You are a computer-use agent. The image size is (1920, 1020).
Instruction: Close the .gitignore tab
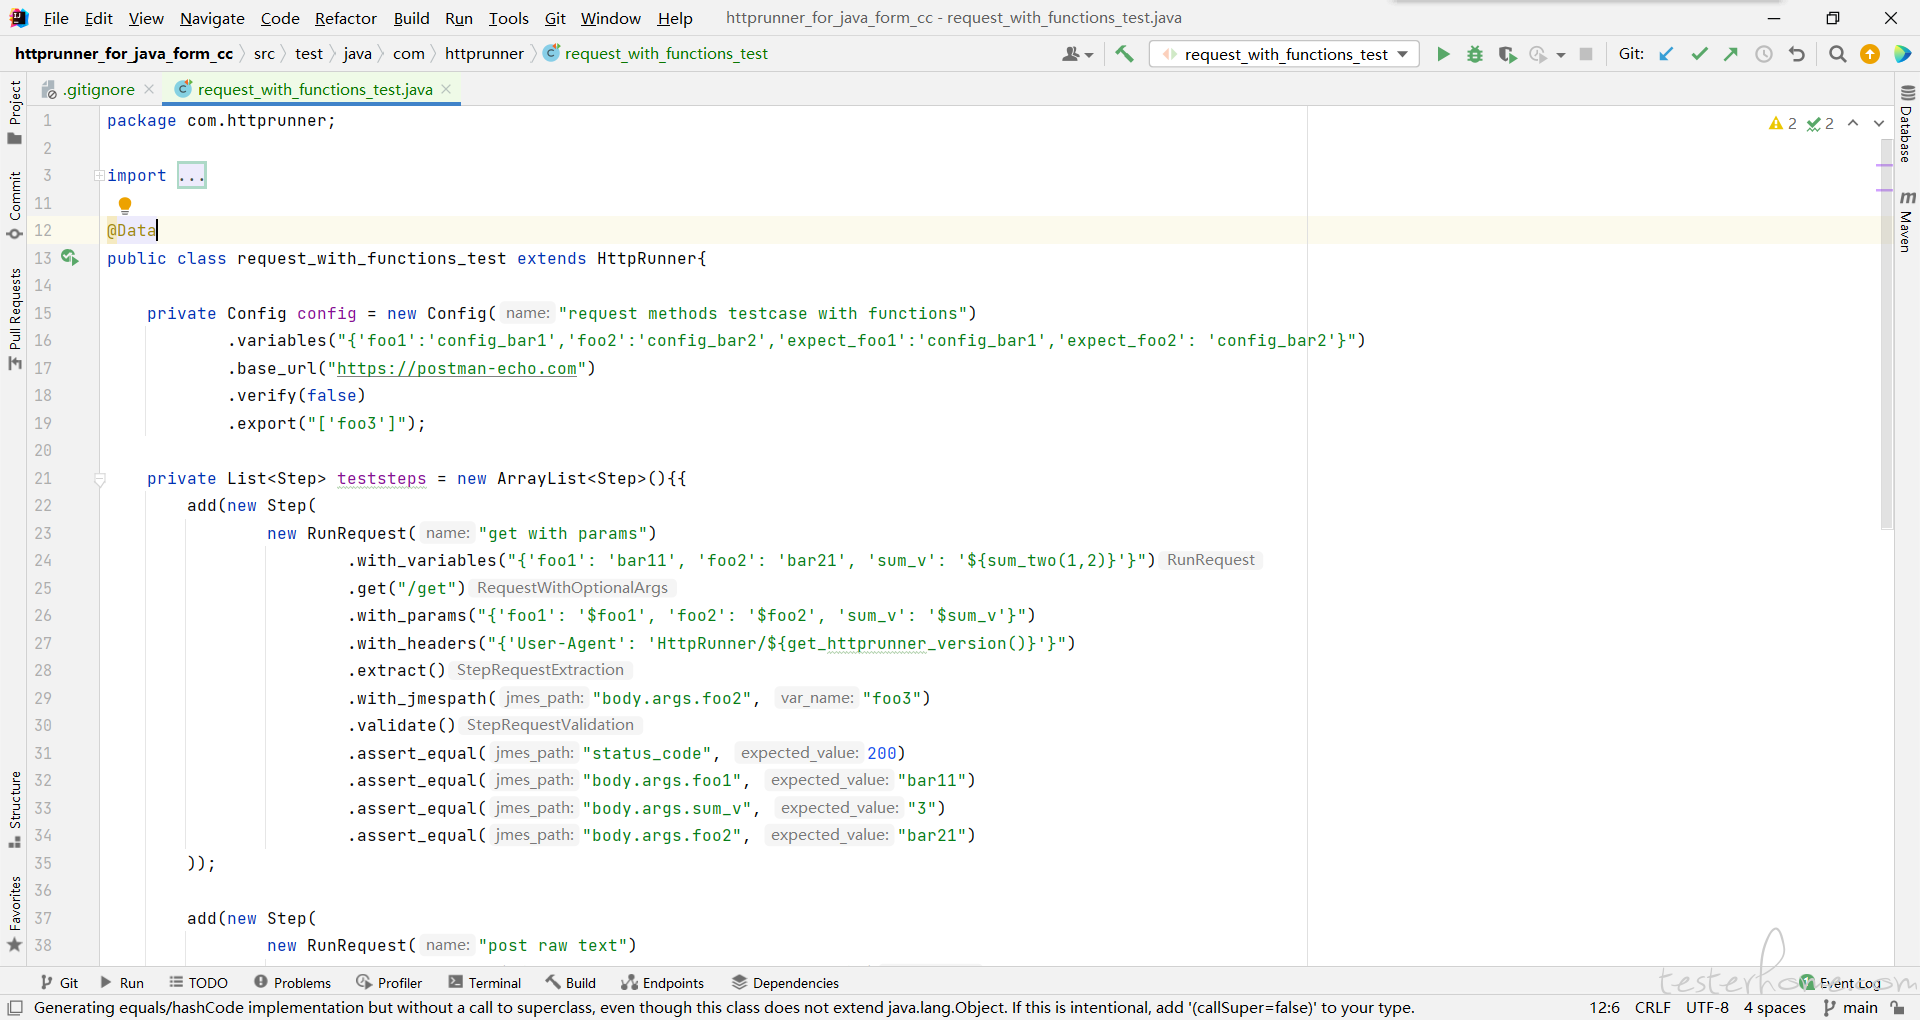[149, 89]
